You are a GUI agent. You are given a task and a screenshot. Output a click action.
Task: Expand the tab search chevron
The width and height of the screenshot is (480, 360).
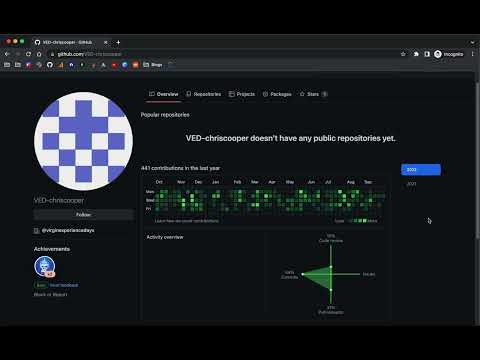pos(473,42)
